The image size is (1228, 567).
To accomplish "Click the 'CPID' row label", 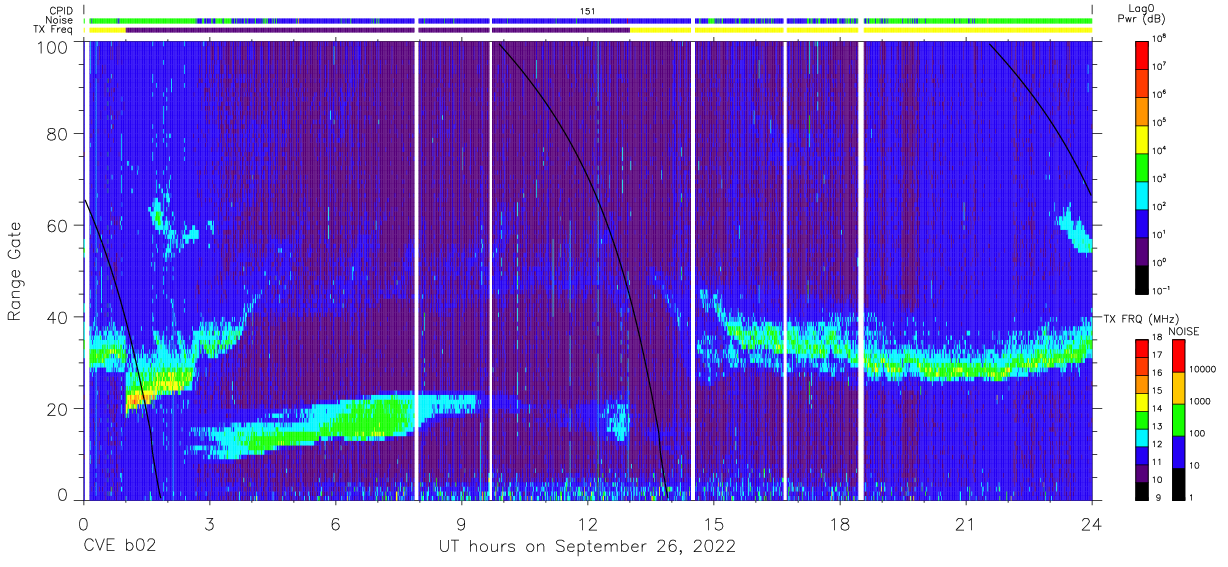I will 62,10.
